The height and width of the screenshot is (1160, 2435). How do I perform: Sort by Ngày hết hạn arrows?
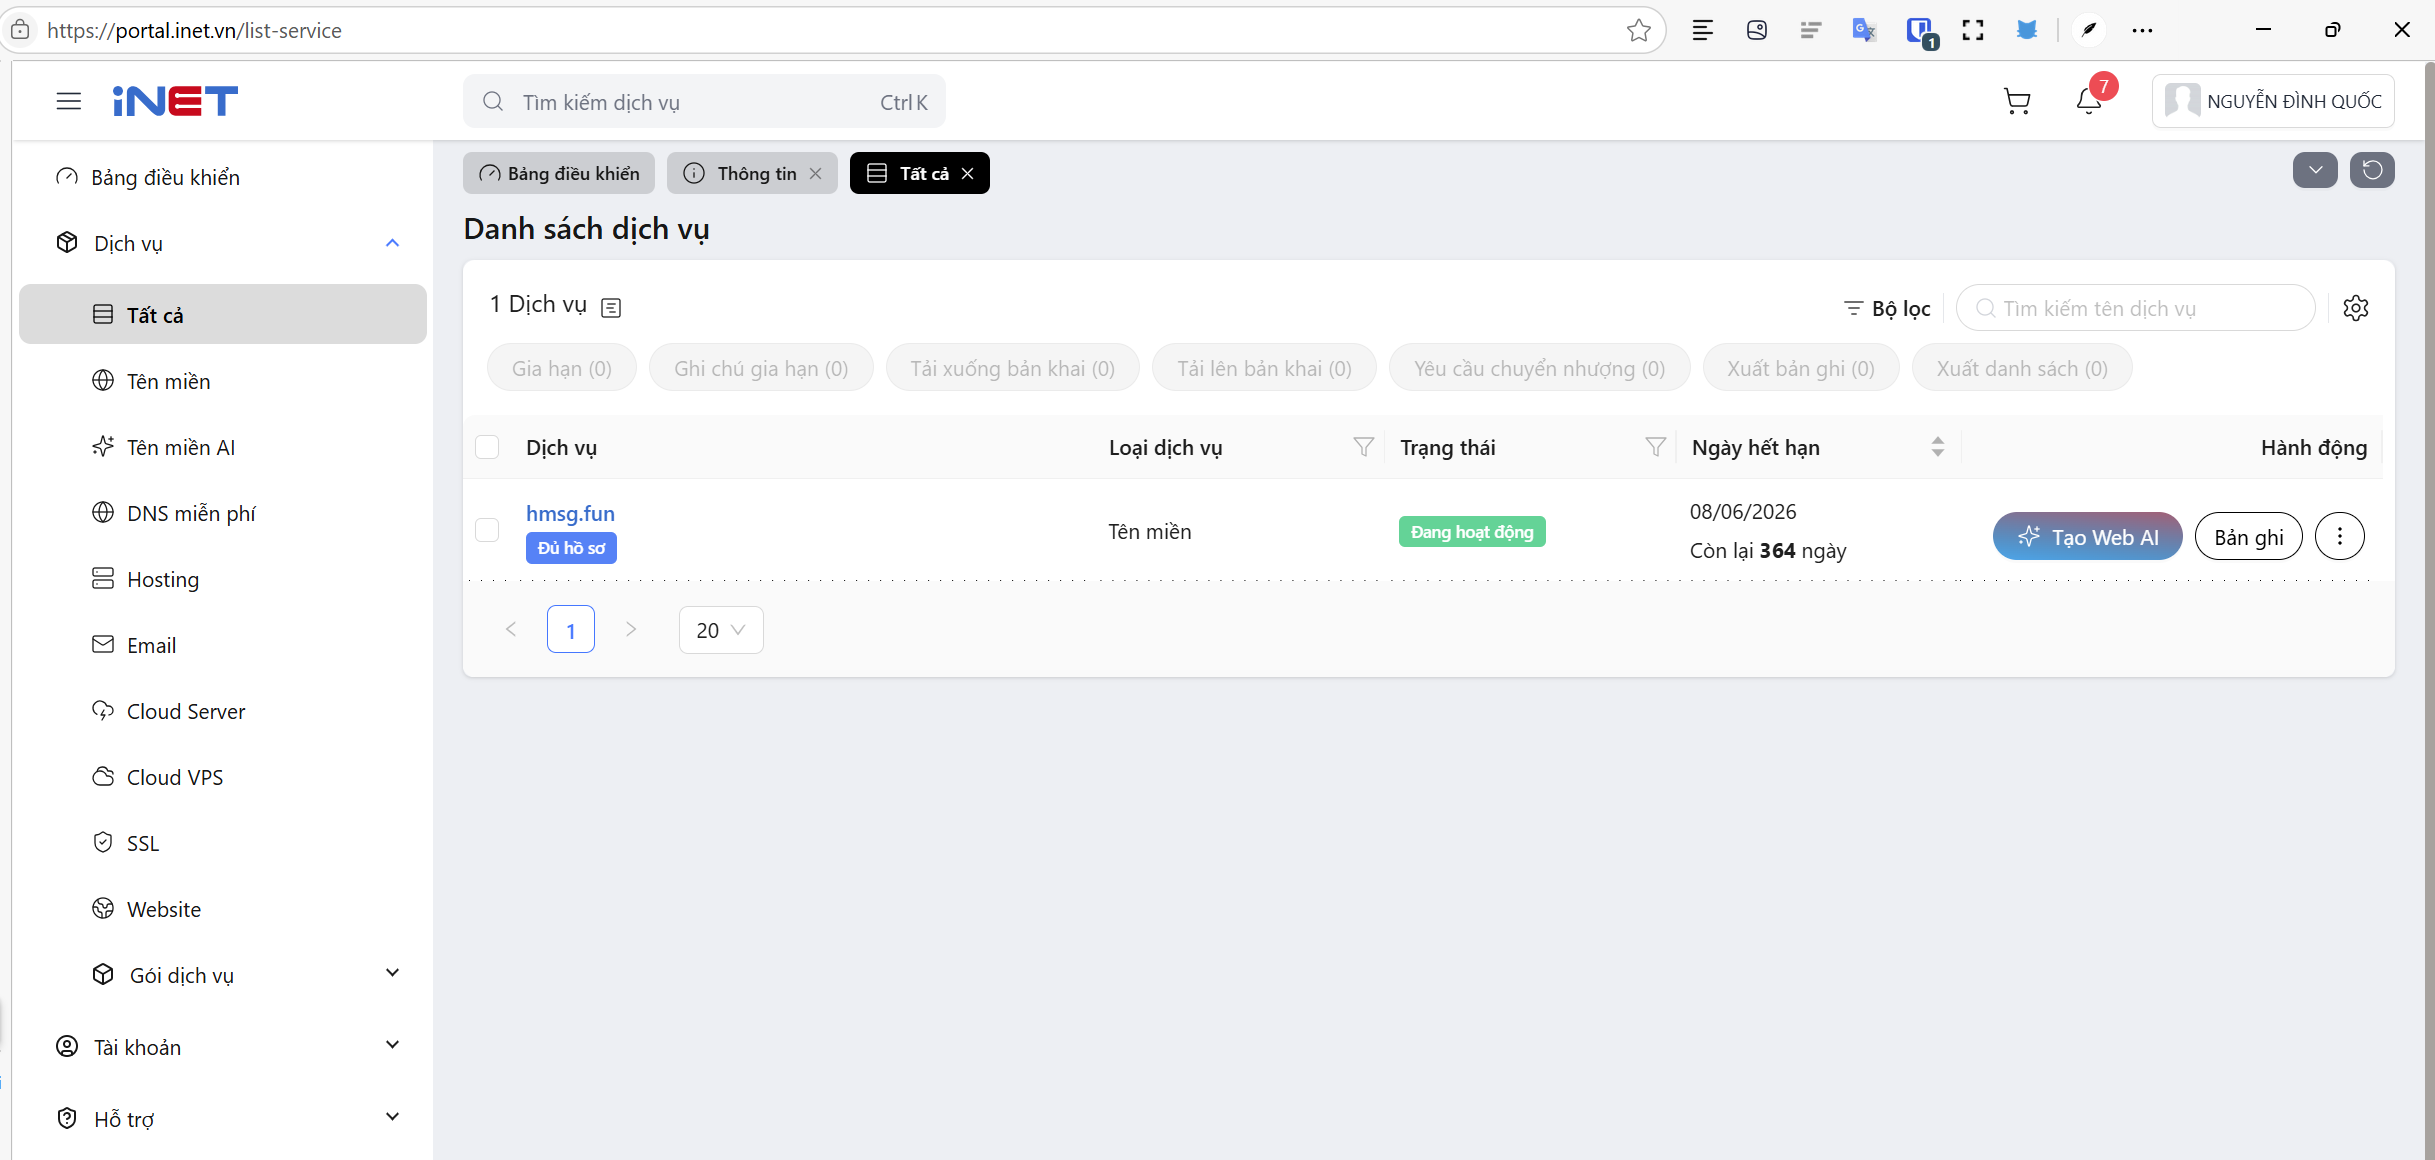click(x=1937, y=447)
